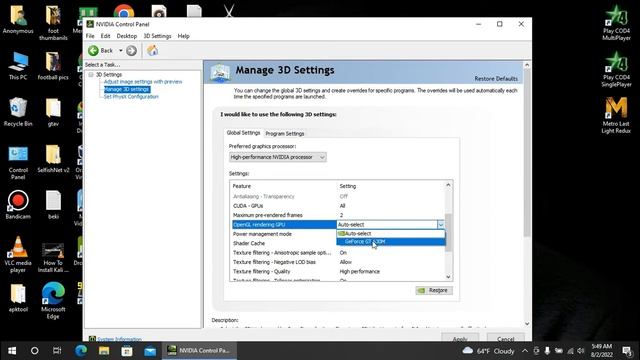Show hidden system tray icons chevron
The width and height of the screenshot is (640, 360).
point(525,351)
